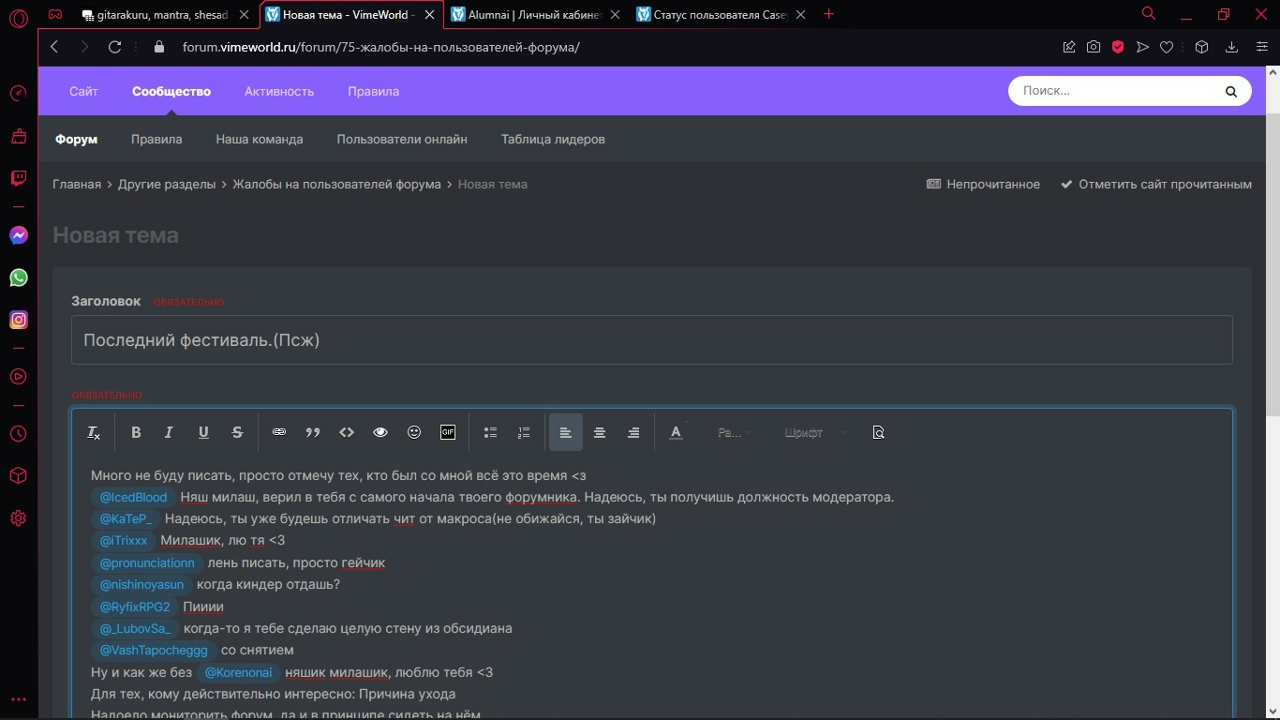Toggle bold formatting
Viewport: 1280px width, 720px height.
point(136,432)
